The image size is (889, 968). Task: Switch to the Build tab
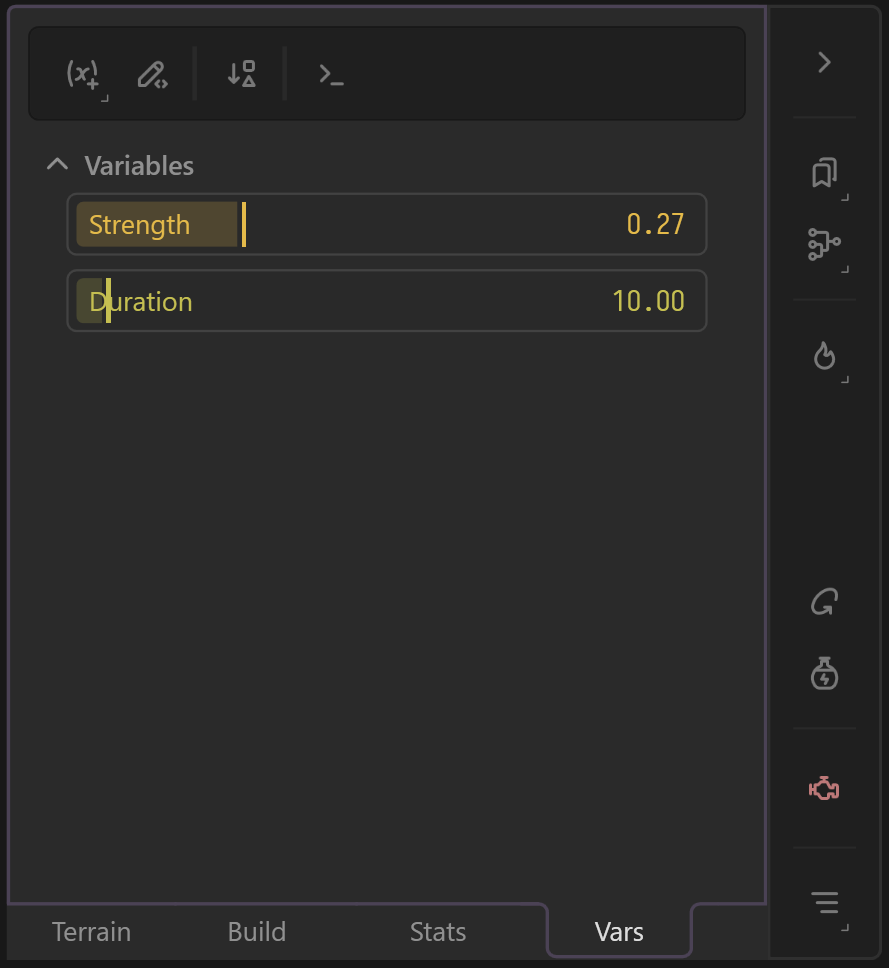[257, 932]
